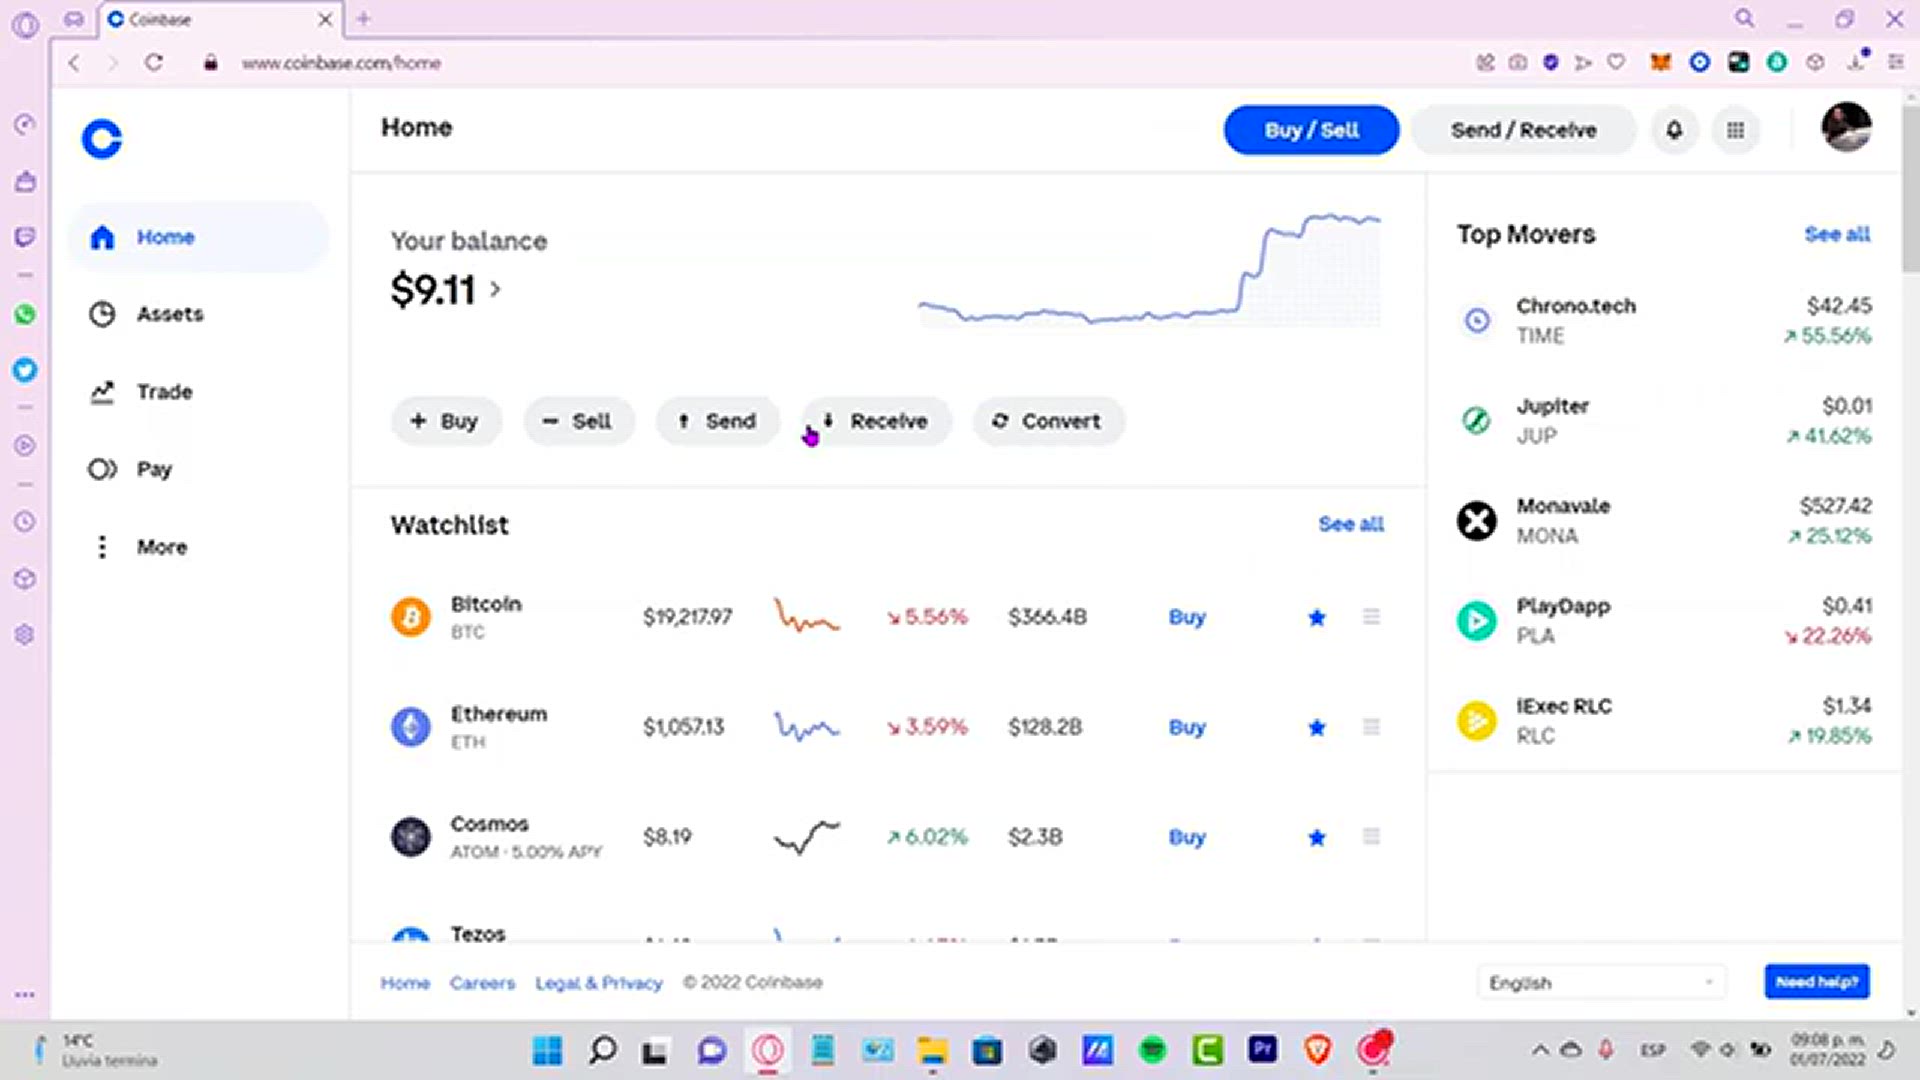Click the blue Buy / Sell button
The height and width of the screenshot is (1080, 1920).
point(1311,130)
